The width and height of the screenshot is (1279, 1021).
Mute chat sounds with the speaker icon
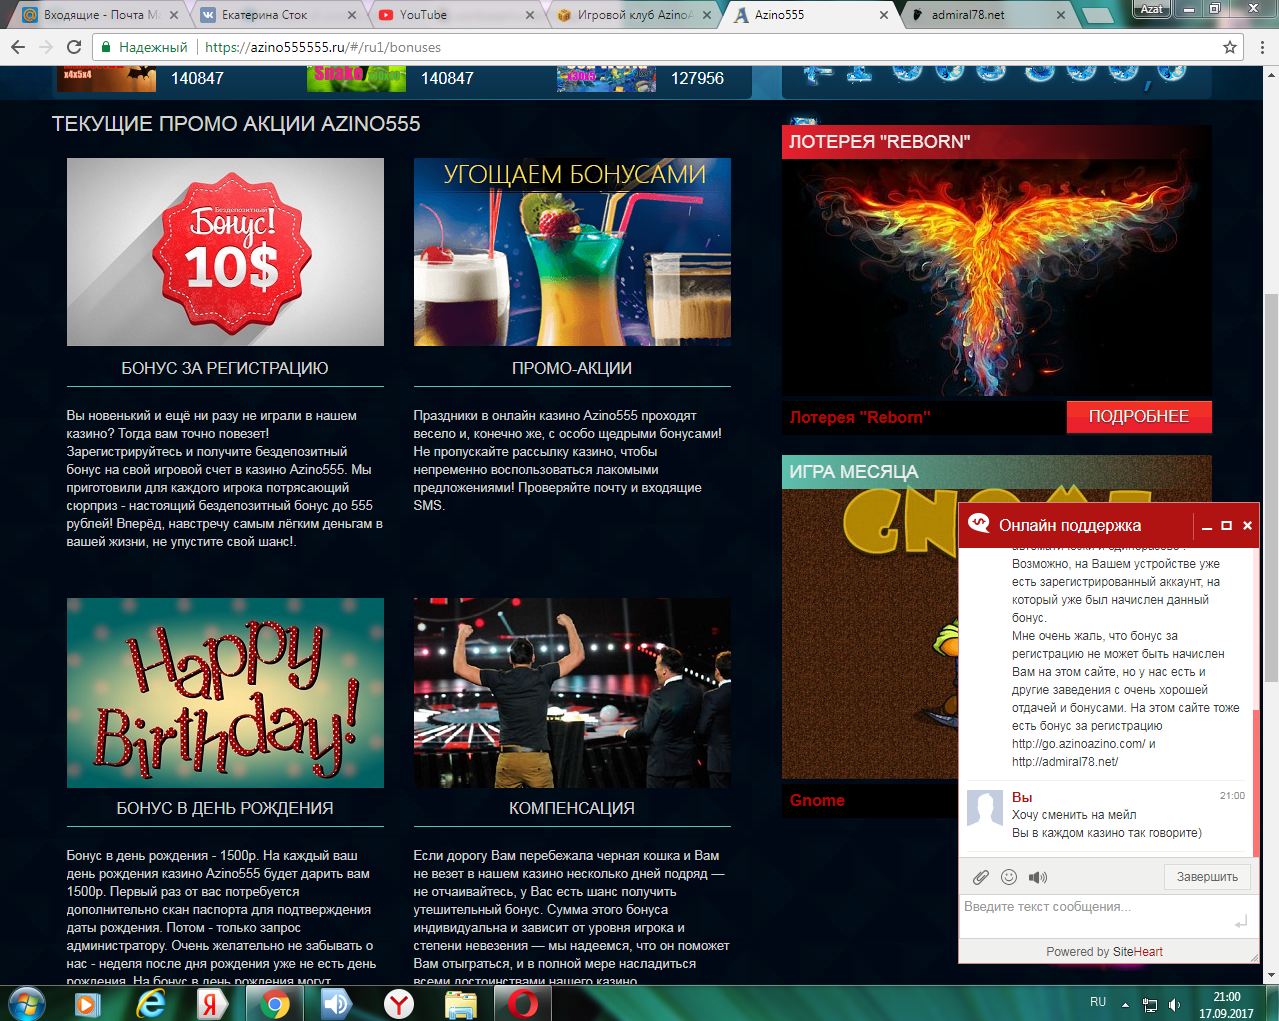coord(1038,877)
